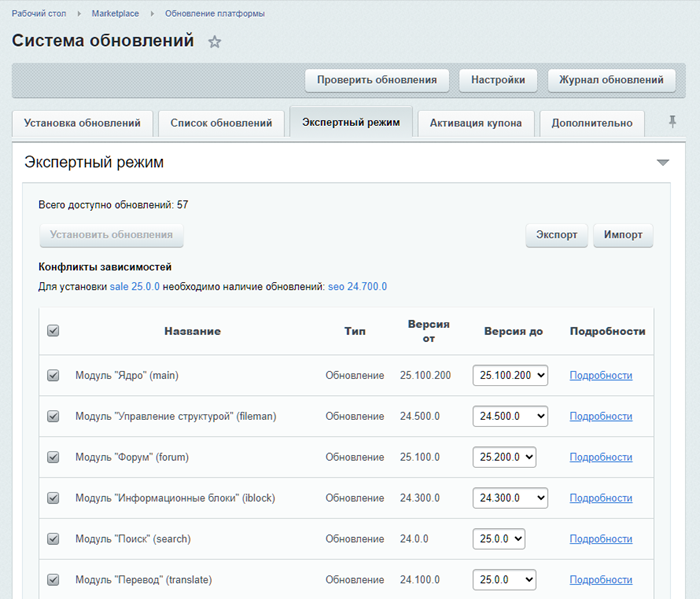Click the Подробности column header
Image resolution: width=700 pixels, height=599 pixels.
point(608,331)
